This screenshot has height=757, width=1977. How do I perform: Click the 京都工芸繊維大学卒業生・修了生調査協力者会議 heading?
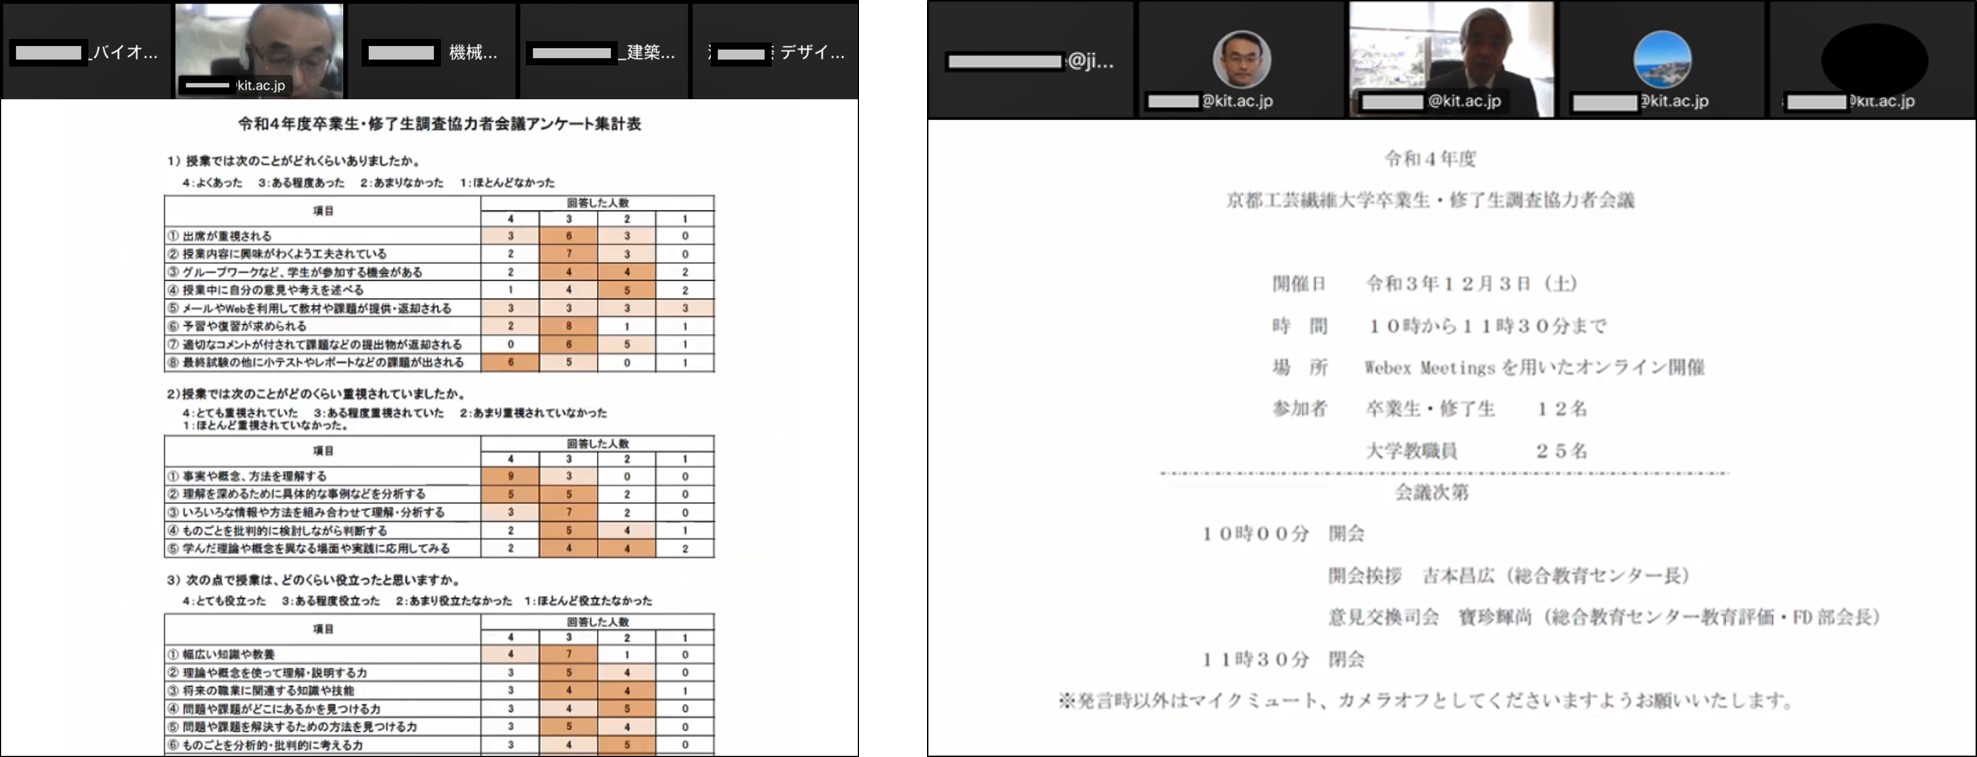(x=1430, y=200)
